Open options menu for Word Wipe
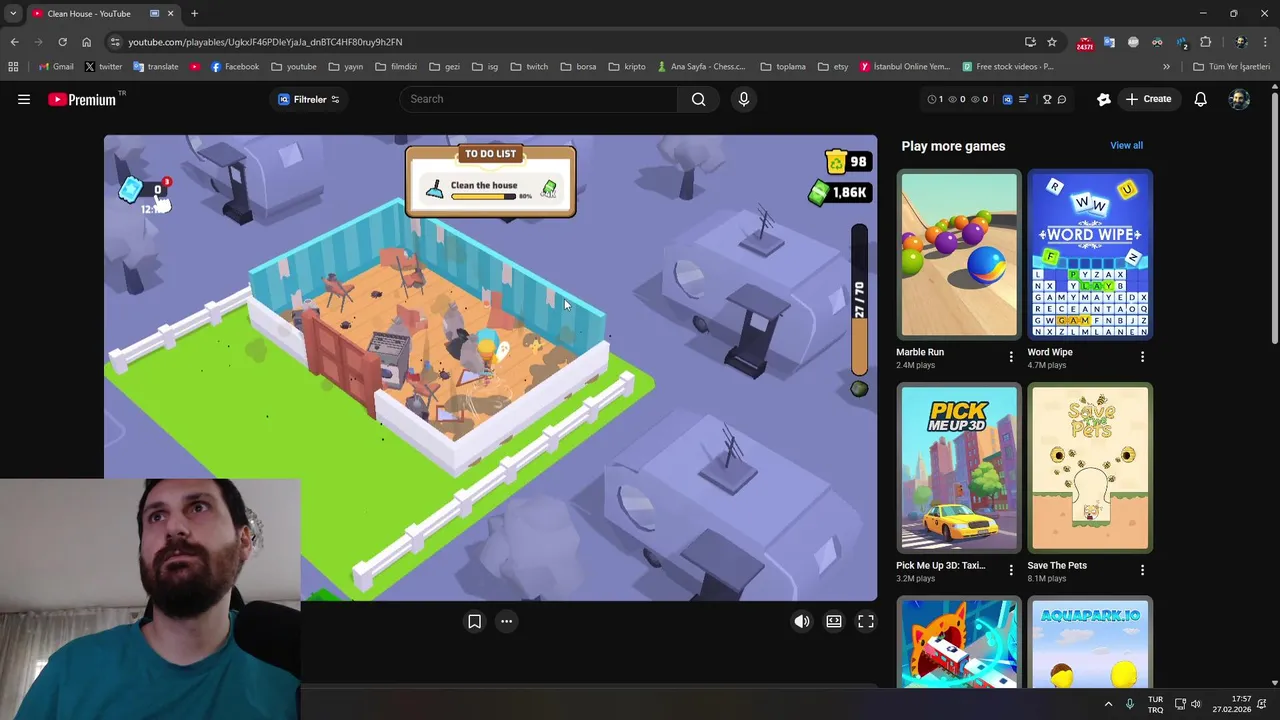 1142,357
